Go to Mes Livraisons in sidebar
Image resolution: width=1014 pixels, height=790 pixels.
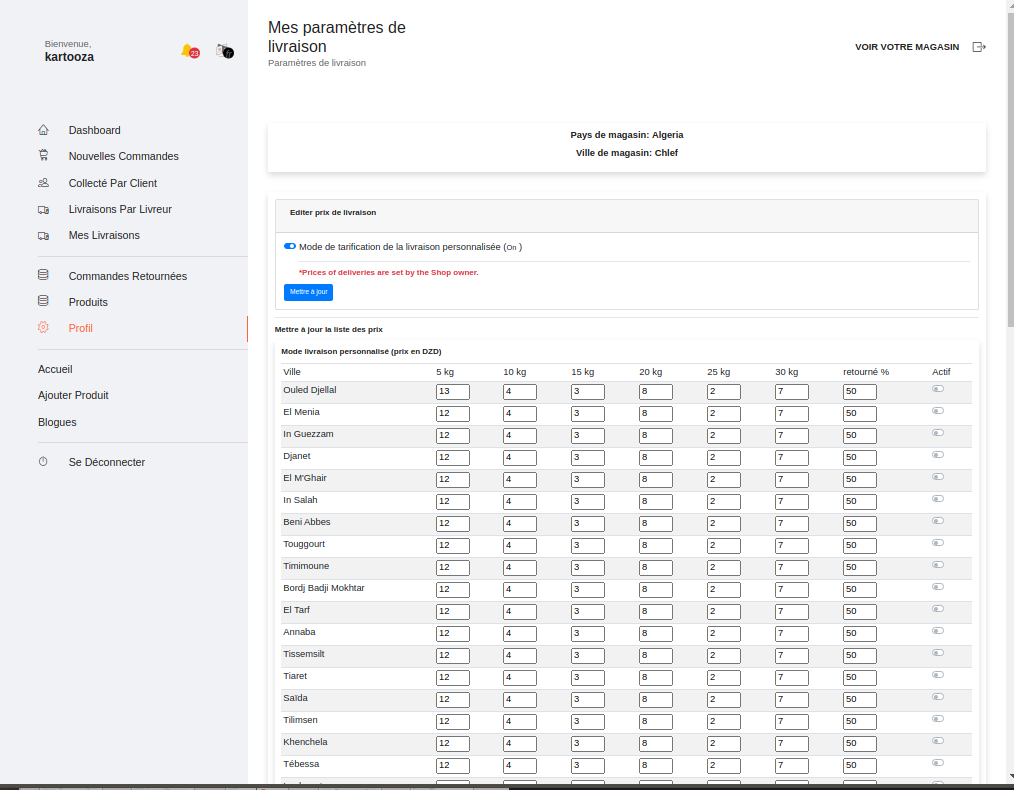[x=104, y=235]
